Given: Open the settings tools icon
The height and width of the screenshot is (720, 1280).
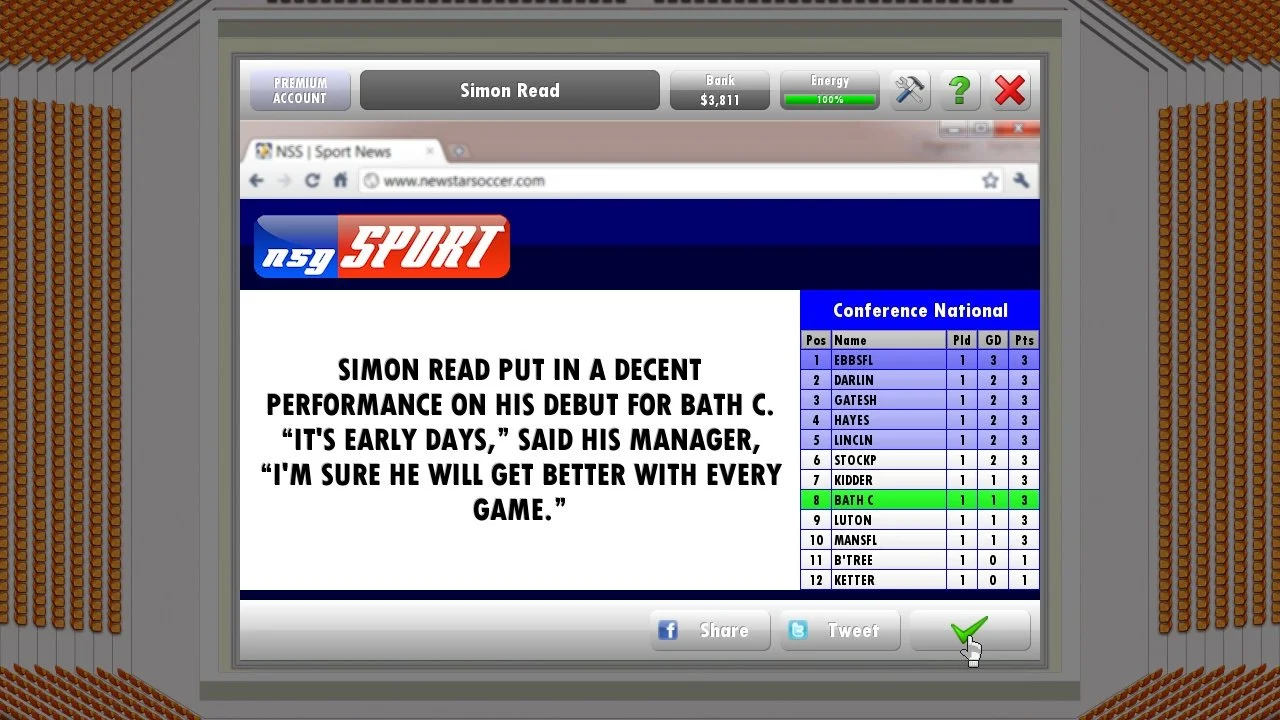Looking at the screenshot, I should point(910,90).
